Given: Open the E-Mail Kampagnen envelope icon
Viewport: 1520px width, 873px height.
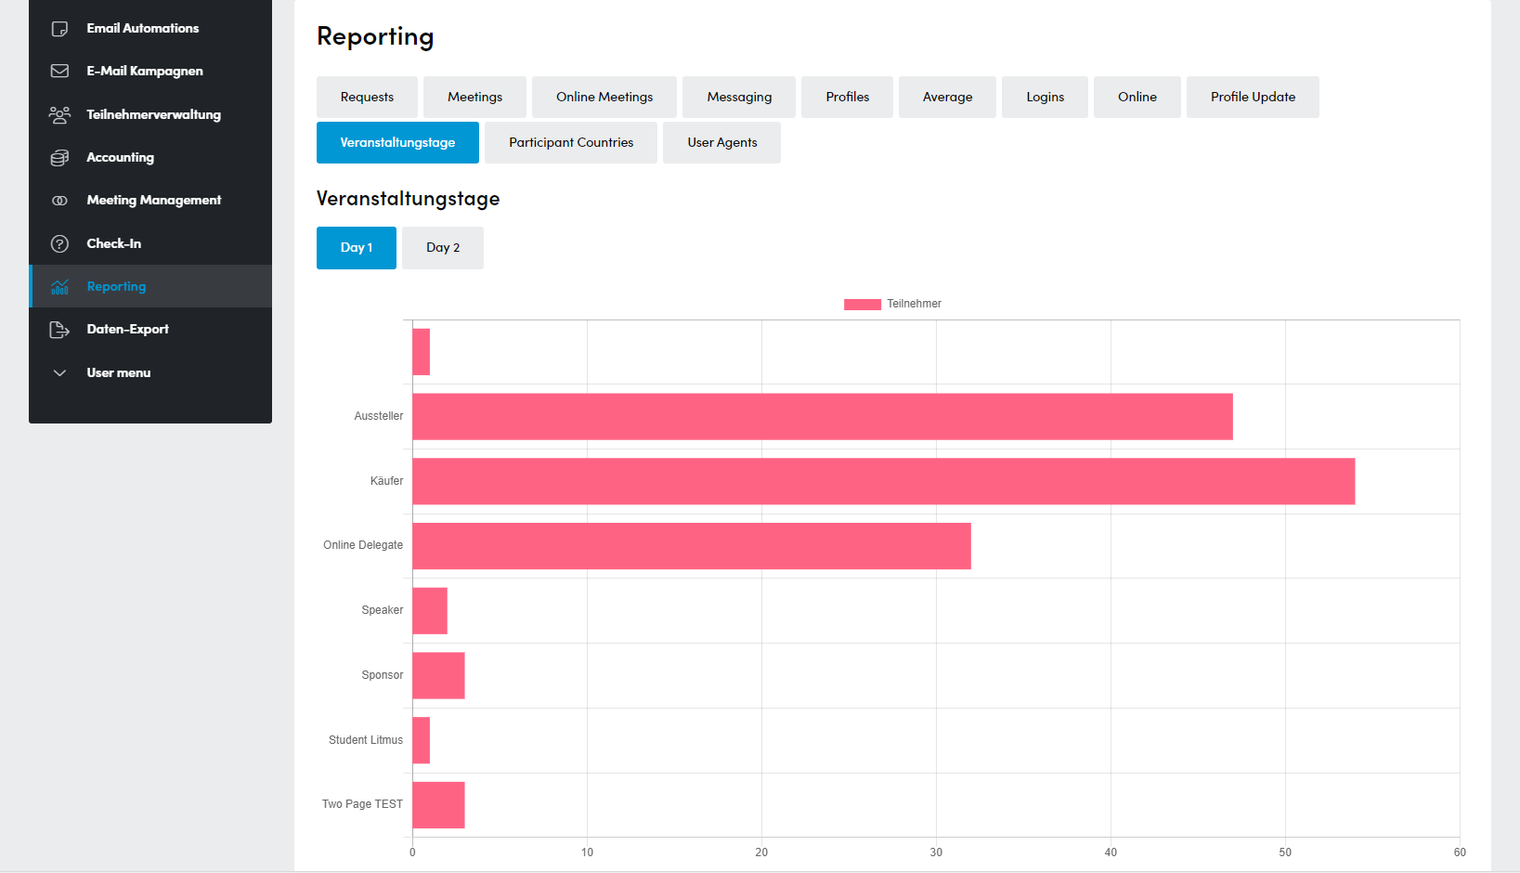Looking at the screenshot, I should 60,71.
